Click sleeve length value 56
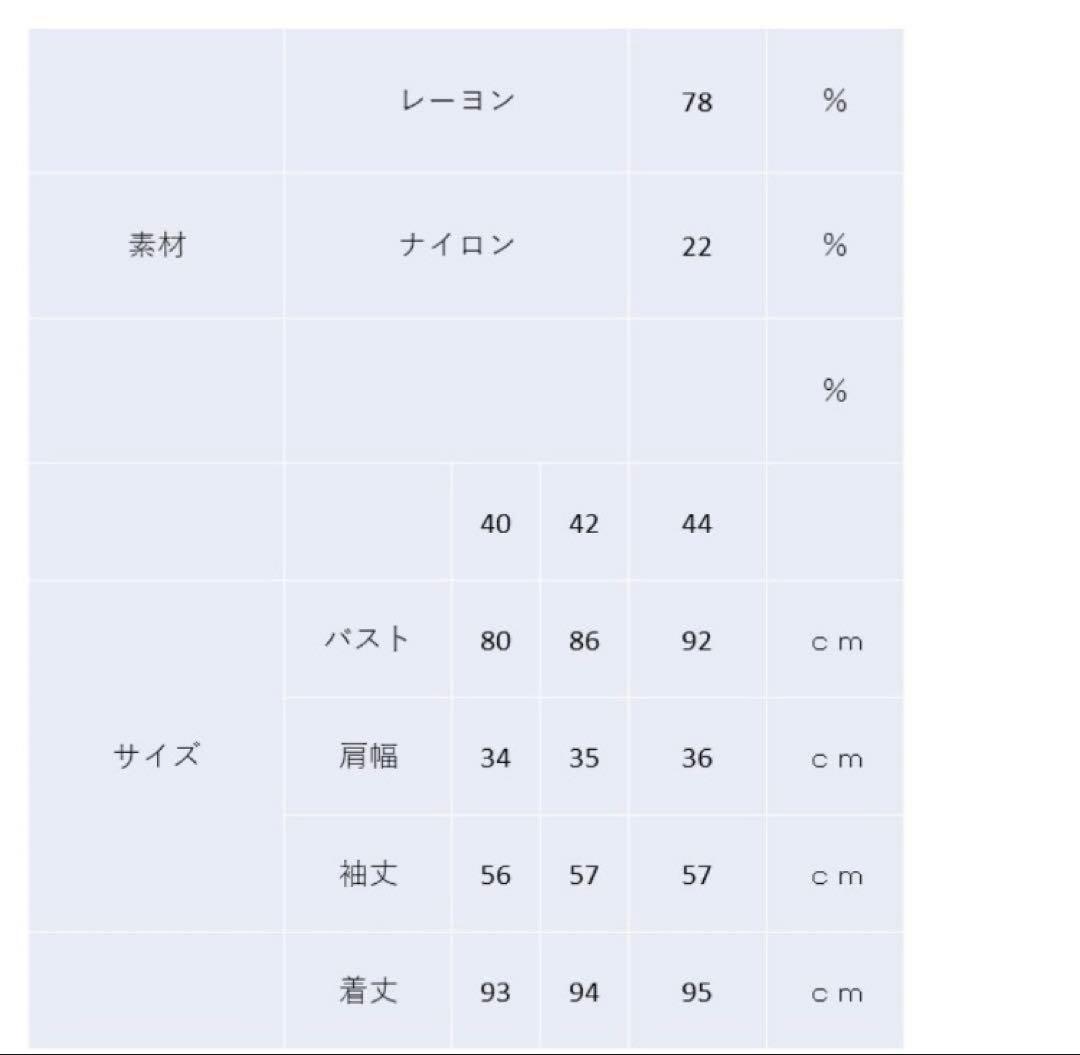The height and width of the screenshot is (1055, 1080). coord(495,876)
